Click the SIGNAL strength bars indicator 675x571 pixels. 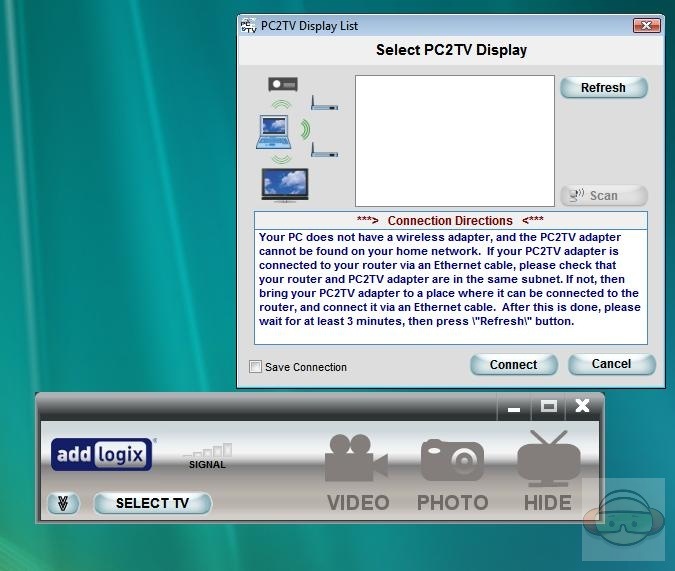(207, 453)
